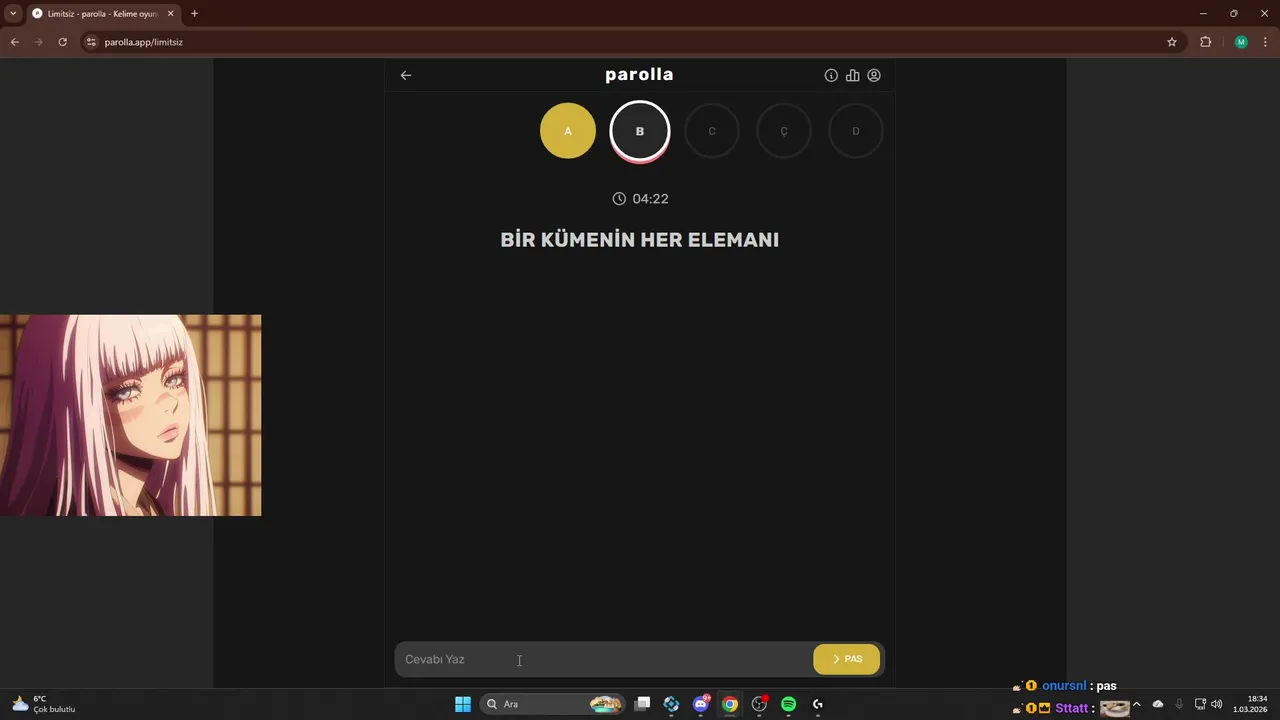Select the letter D circle
Image resolution: width=1280 pixels, height=720 pixels.
856,131
